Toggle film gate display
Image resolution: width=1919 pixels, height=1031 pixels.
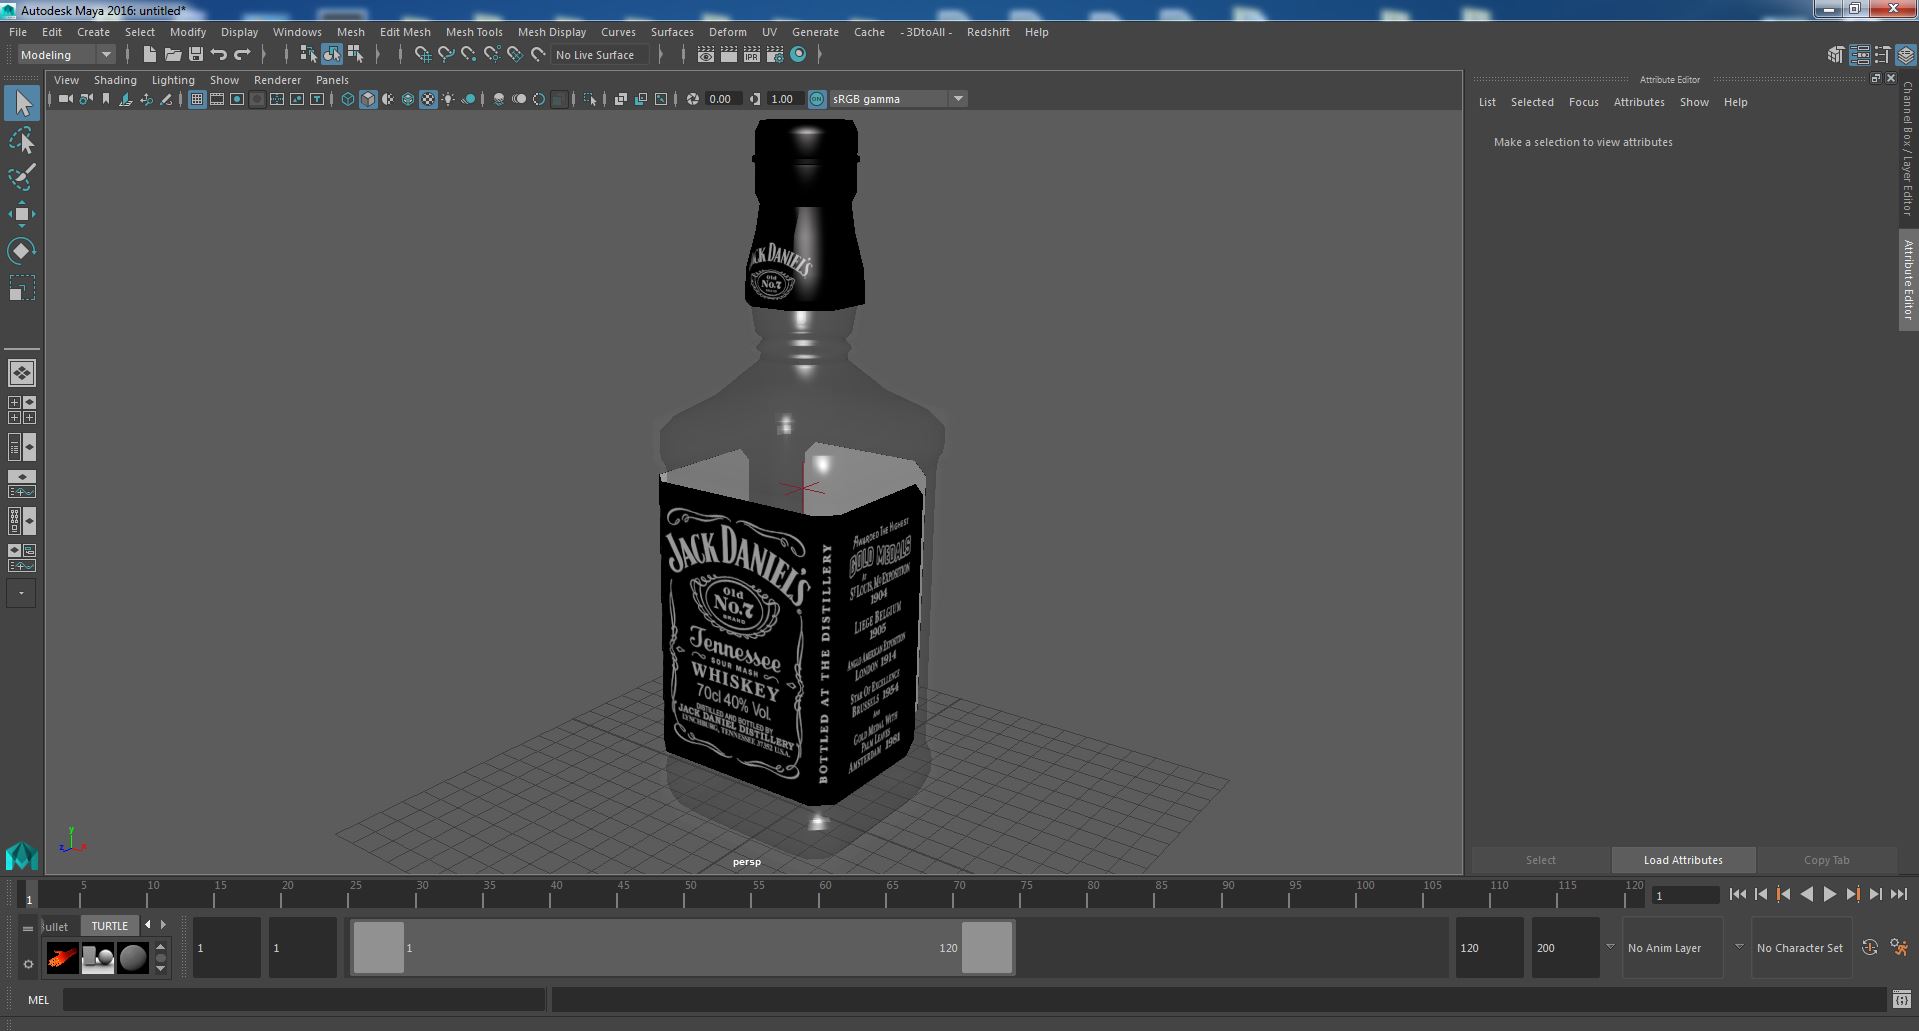217,99
